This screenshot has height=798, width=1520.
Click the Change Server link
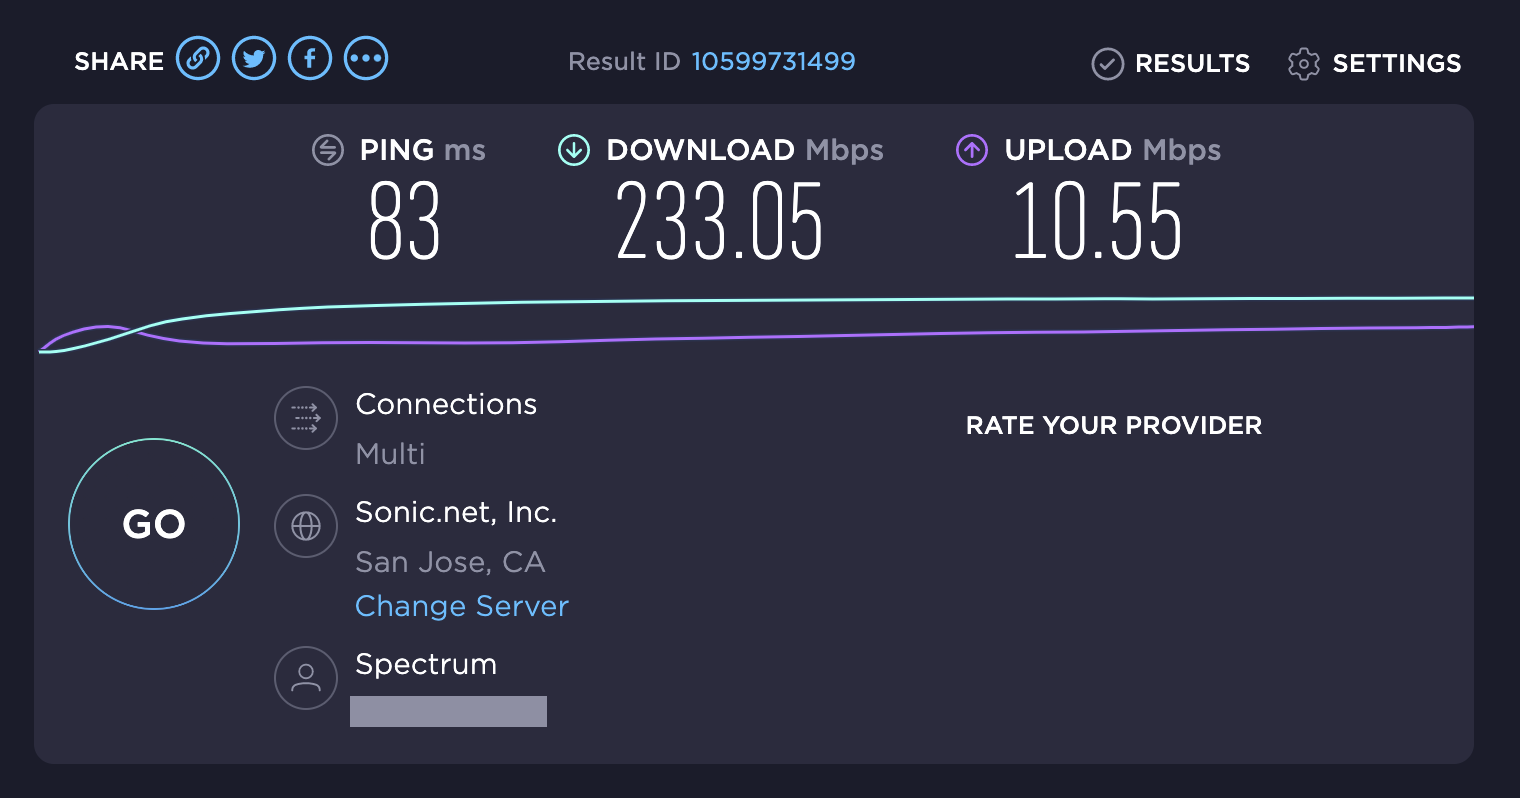(462, 606)
